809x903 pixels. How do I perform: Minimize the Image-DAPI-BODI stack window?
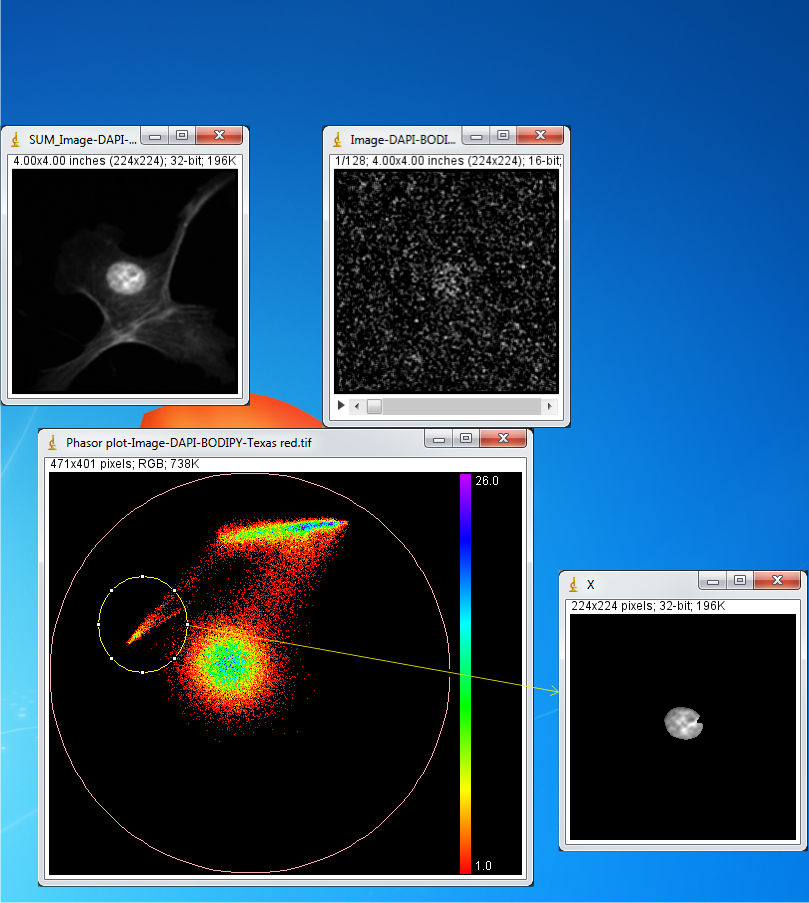(x=476, y=136)
